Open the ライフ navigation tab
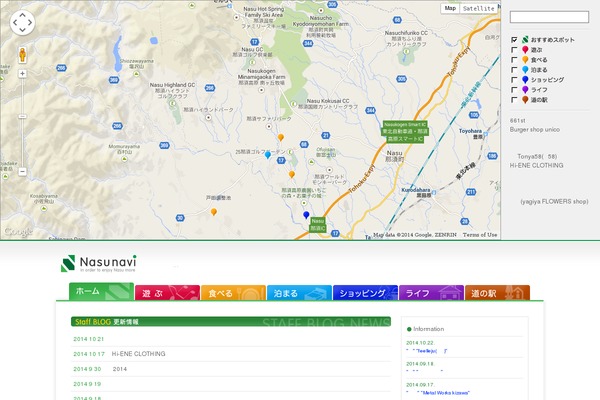This screenshot has width=600, height=400. [431, 293]
